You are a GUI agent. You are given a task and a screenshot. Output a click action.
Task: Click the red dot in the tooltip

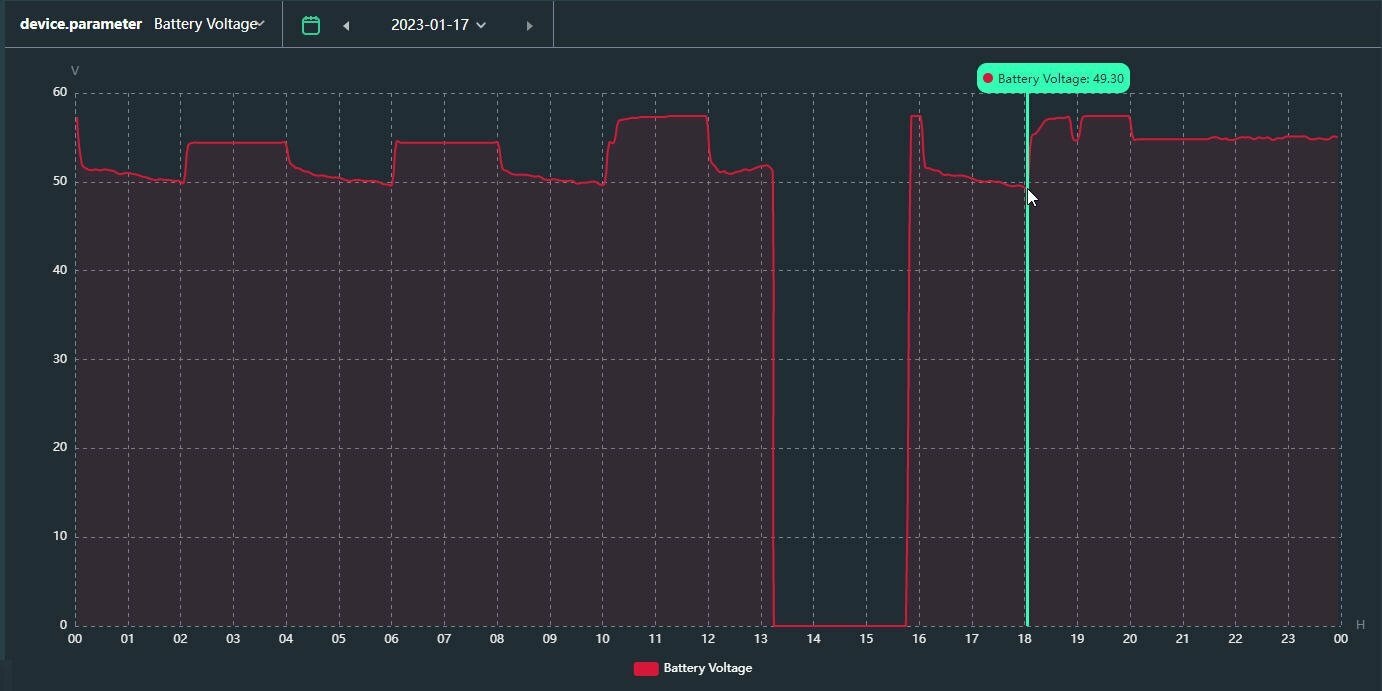[x=988, y=78]
